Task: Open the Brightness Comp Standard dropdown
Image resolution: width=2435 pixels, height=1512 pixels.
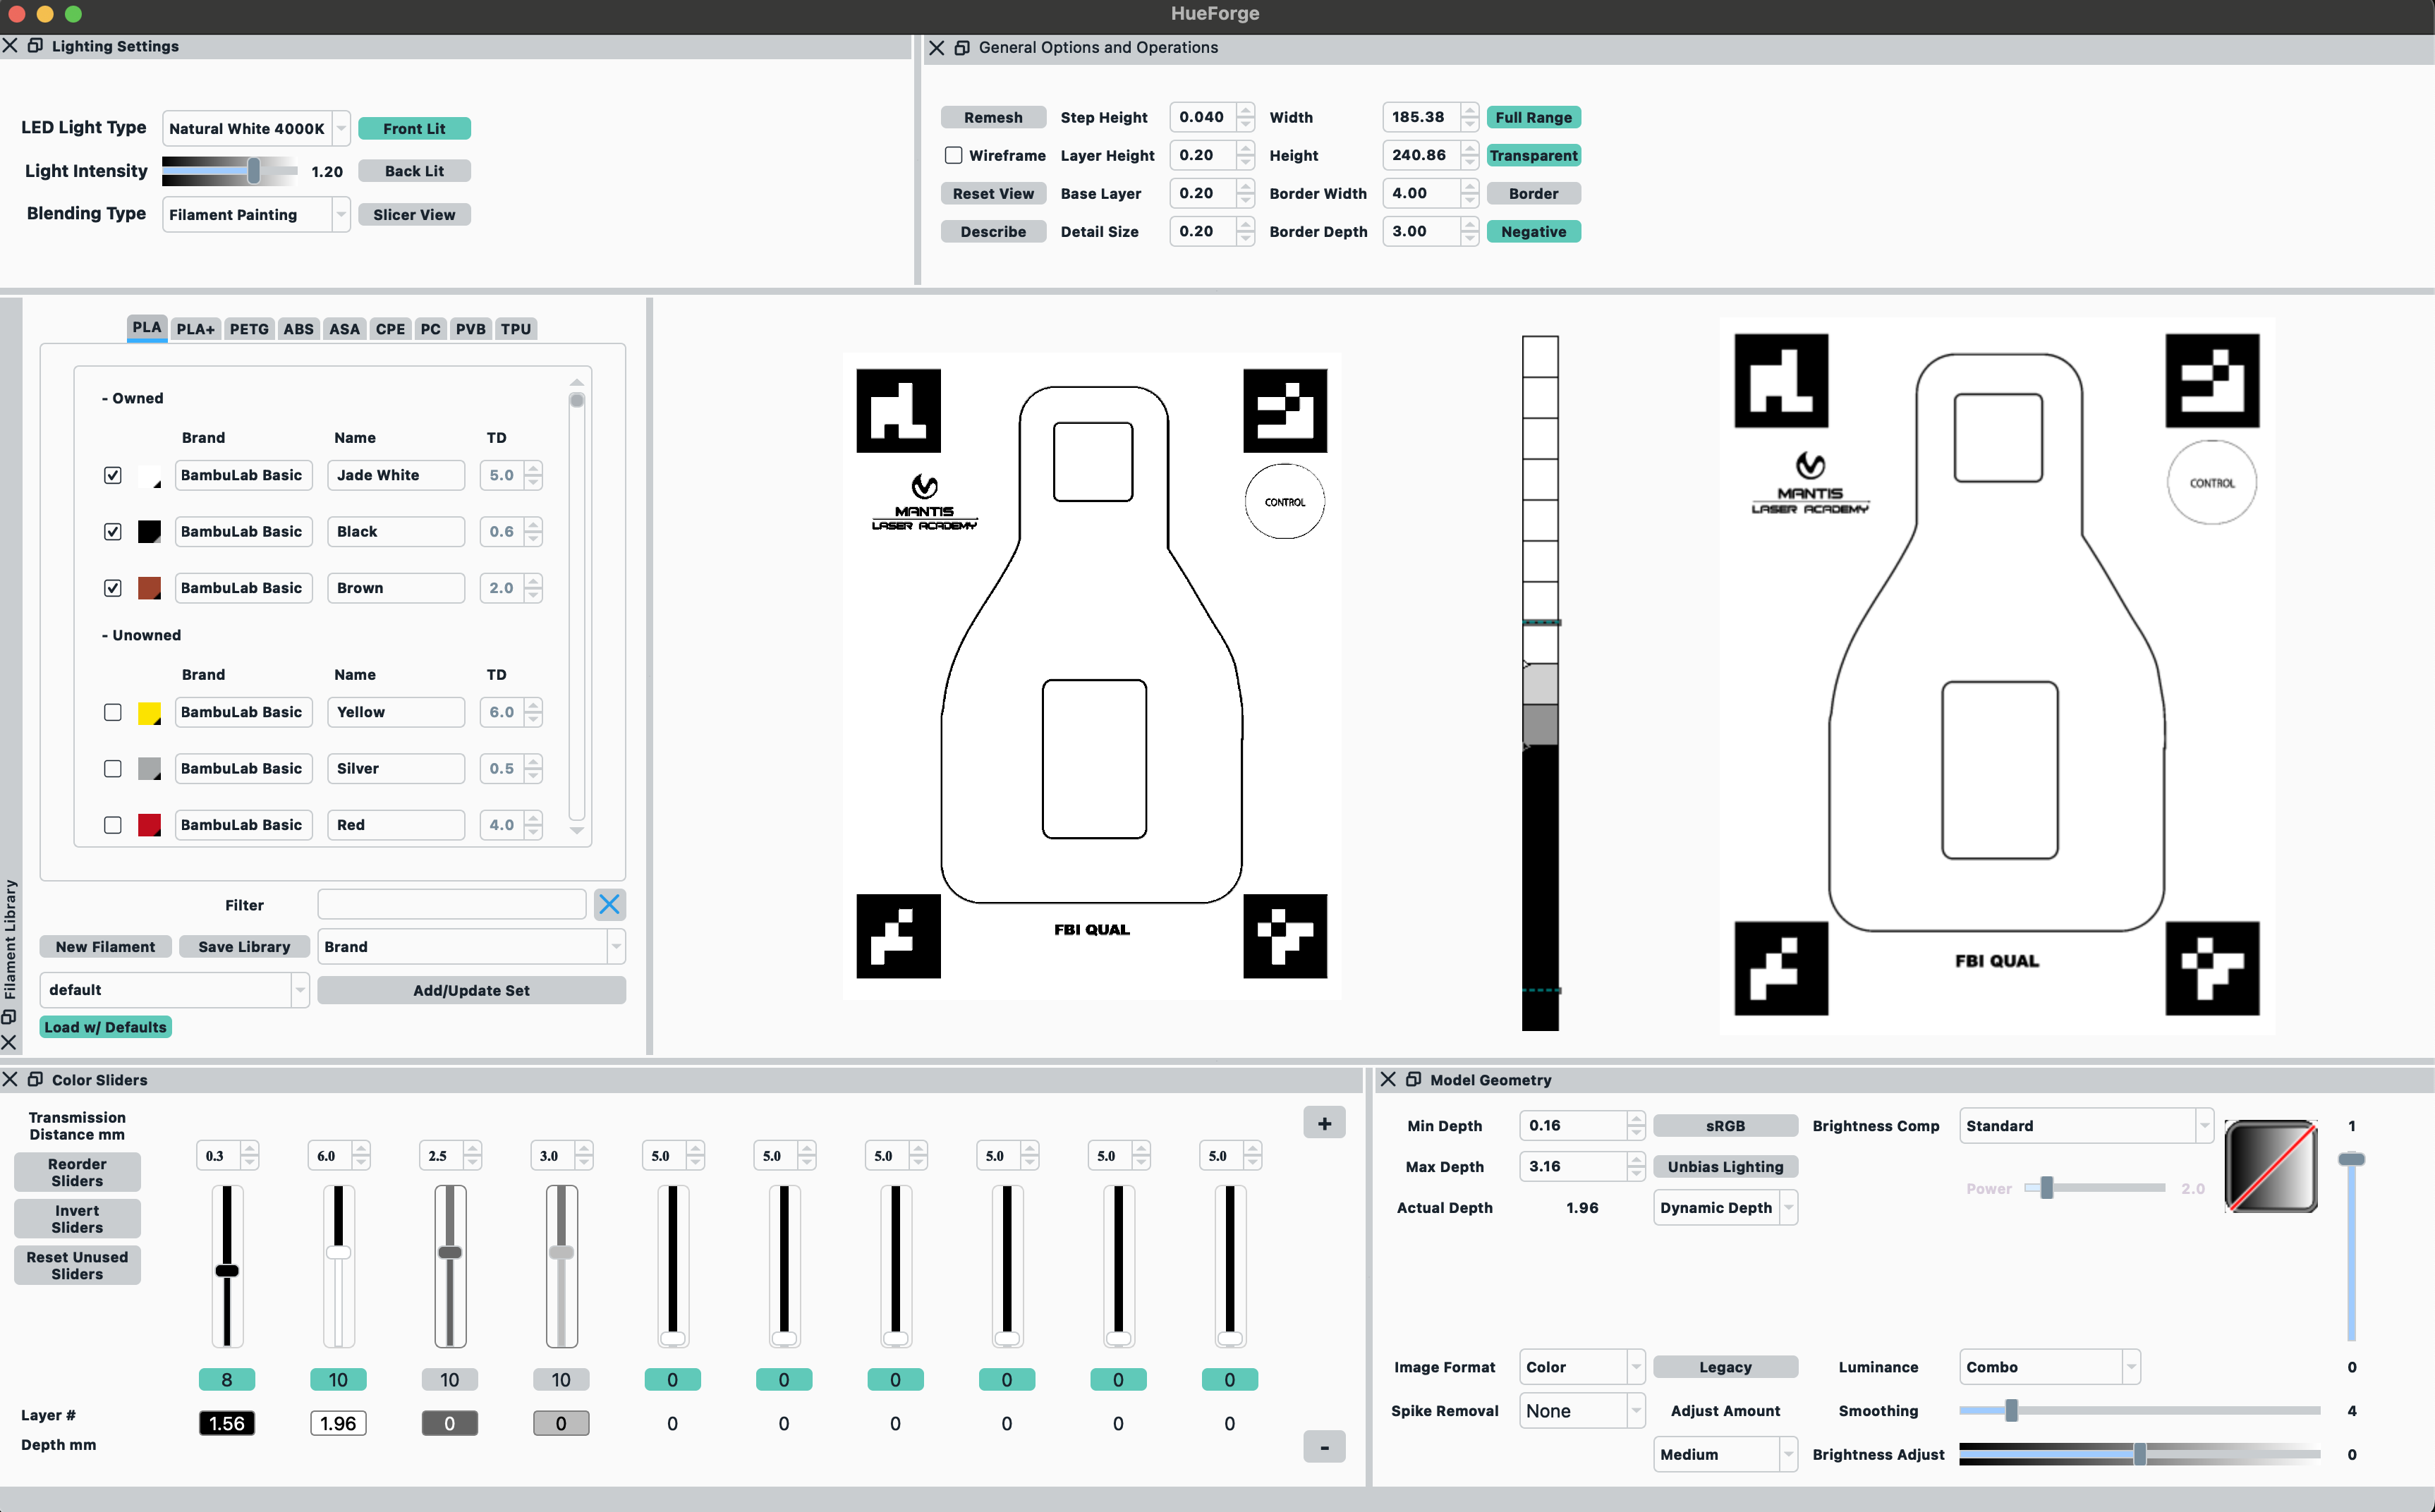Action: point(2086,1125)
